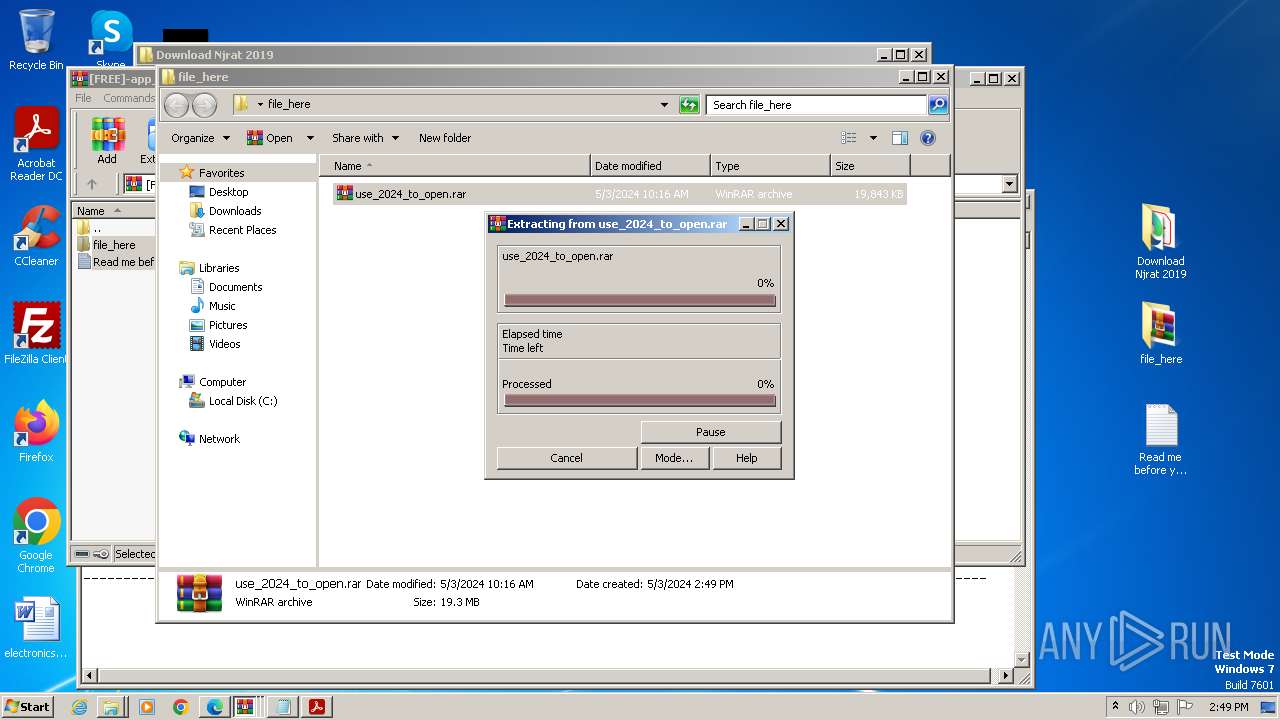Click the Search file_here field

point(817,105)
